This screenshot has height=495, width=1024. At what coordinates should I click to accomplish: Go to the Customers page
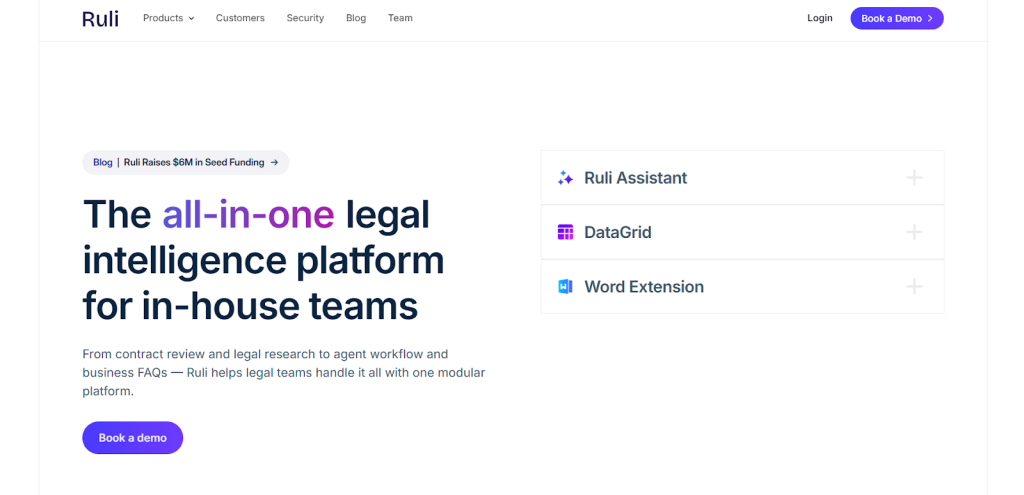(x=240, y=18)
